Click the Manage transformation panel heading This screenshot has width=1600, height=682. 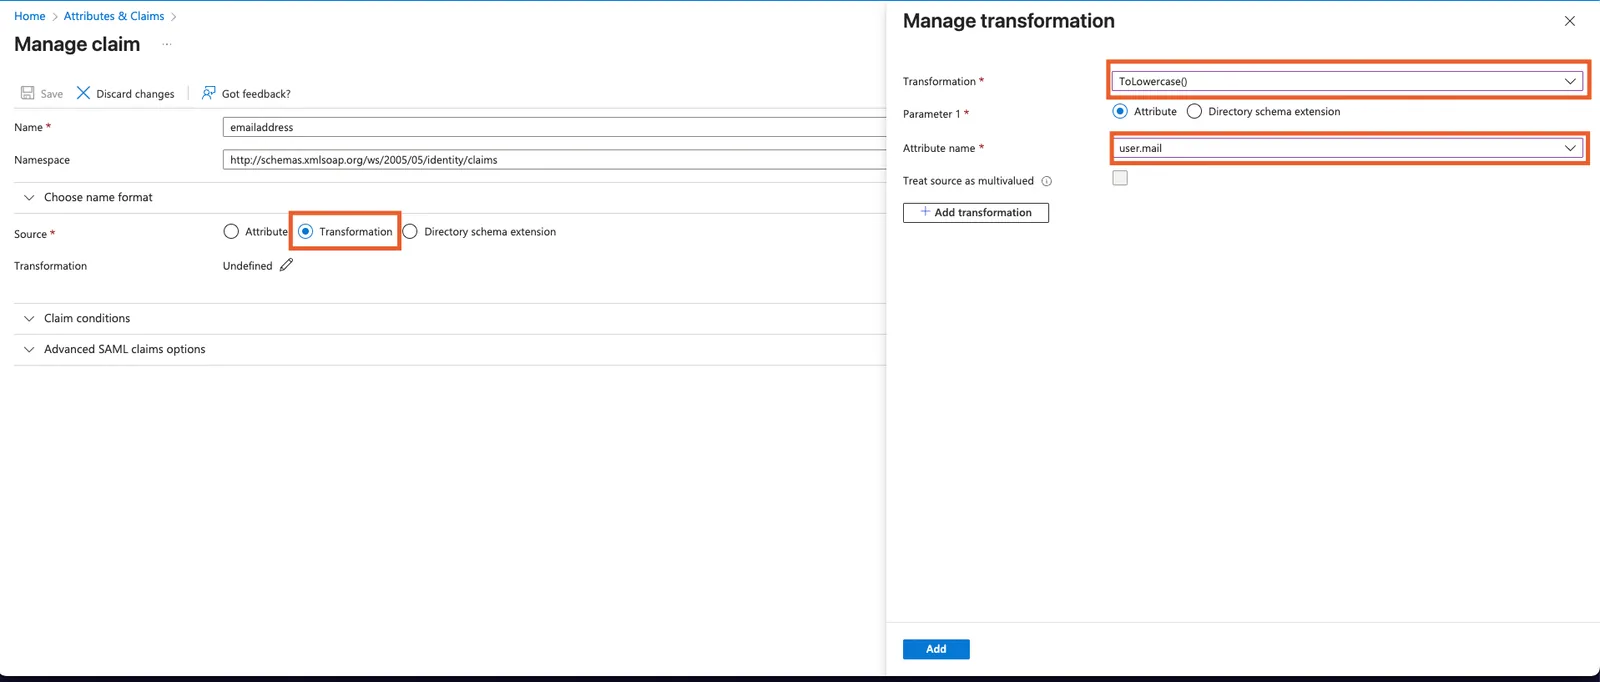[x=1009, y=21]
